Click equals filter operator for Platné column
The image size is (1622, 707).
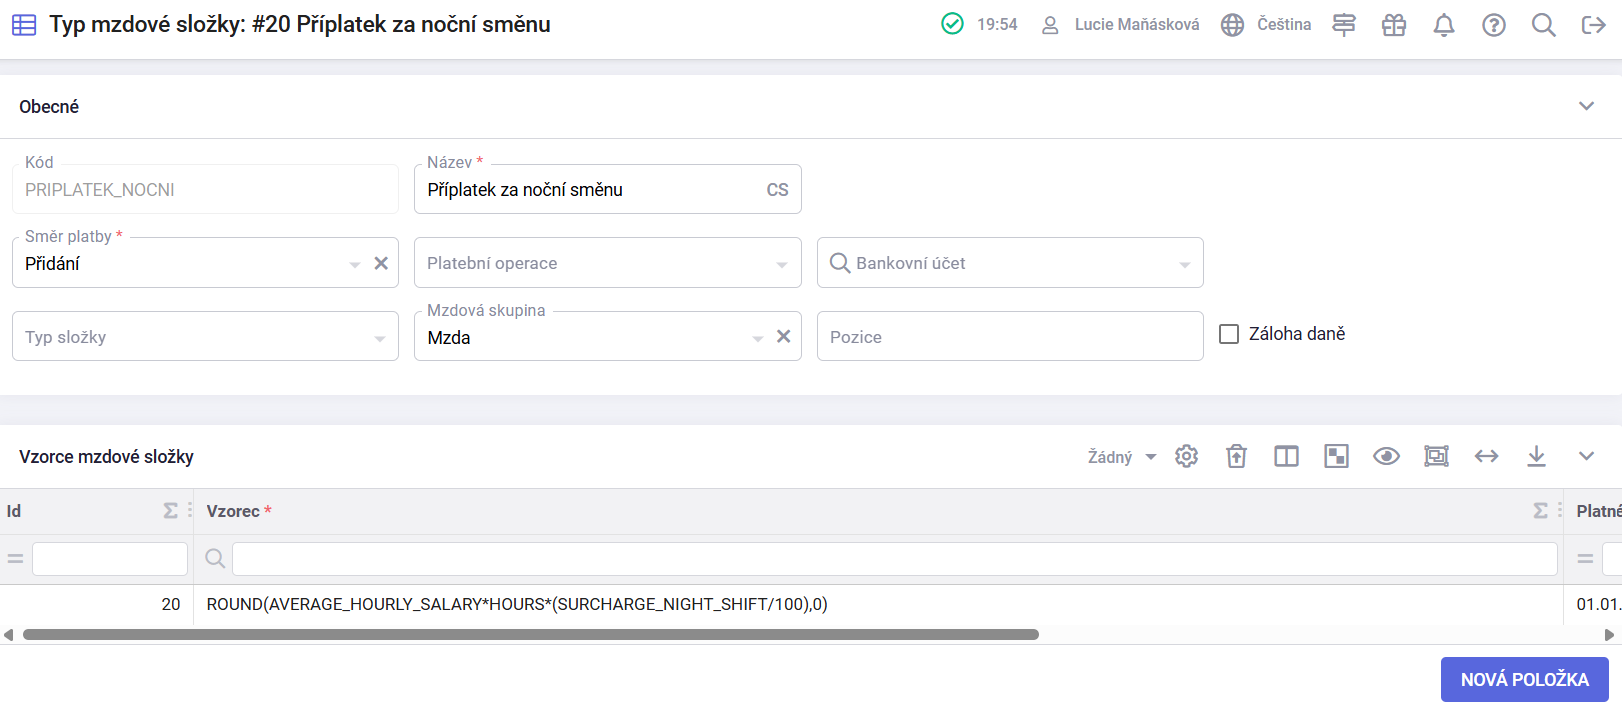click(1585, 559)
